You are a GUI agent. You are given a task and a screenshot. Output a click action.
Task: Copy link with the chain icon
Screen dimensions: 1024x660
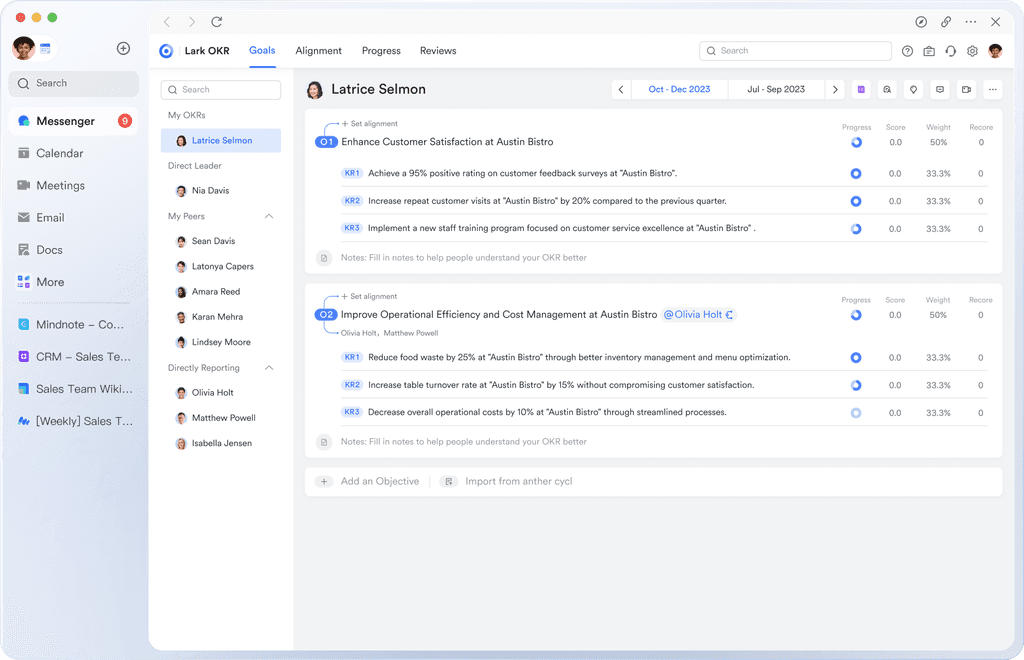click(x=946, y=22)
